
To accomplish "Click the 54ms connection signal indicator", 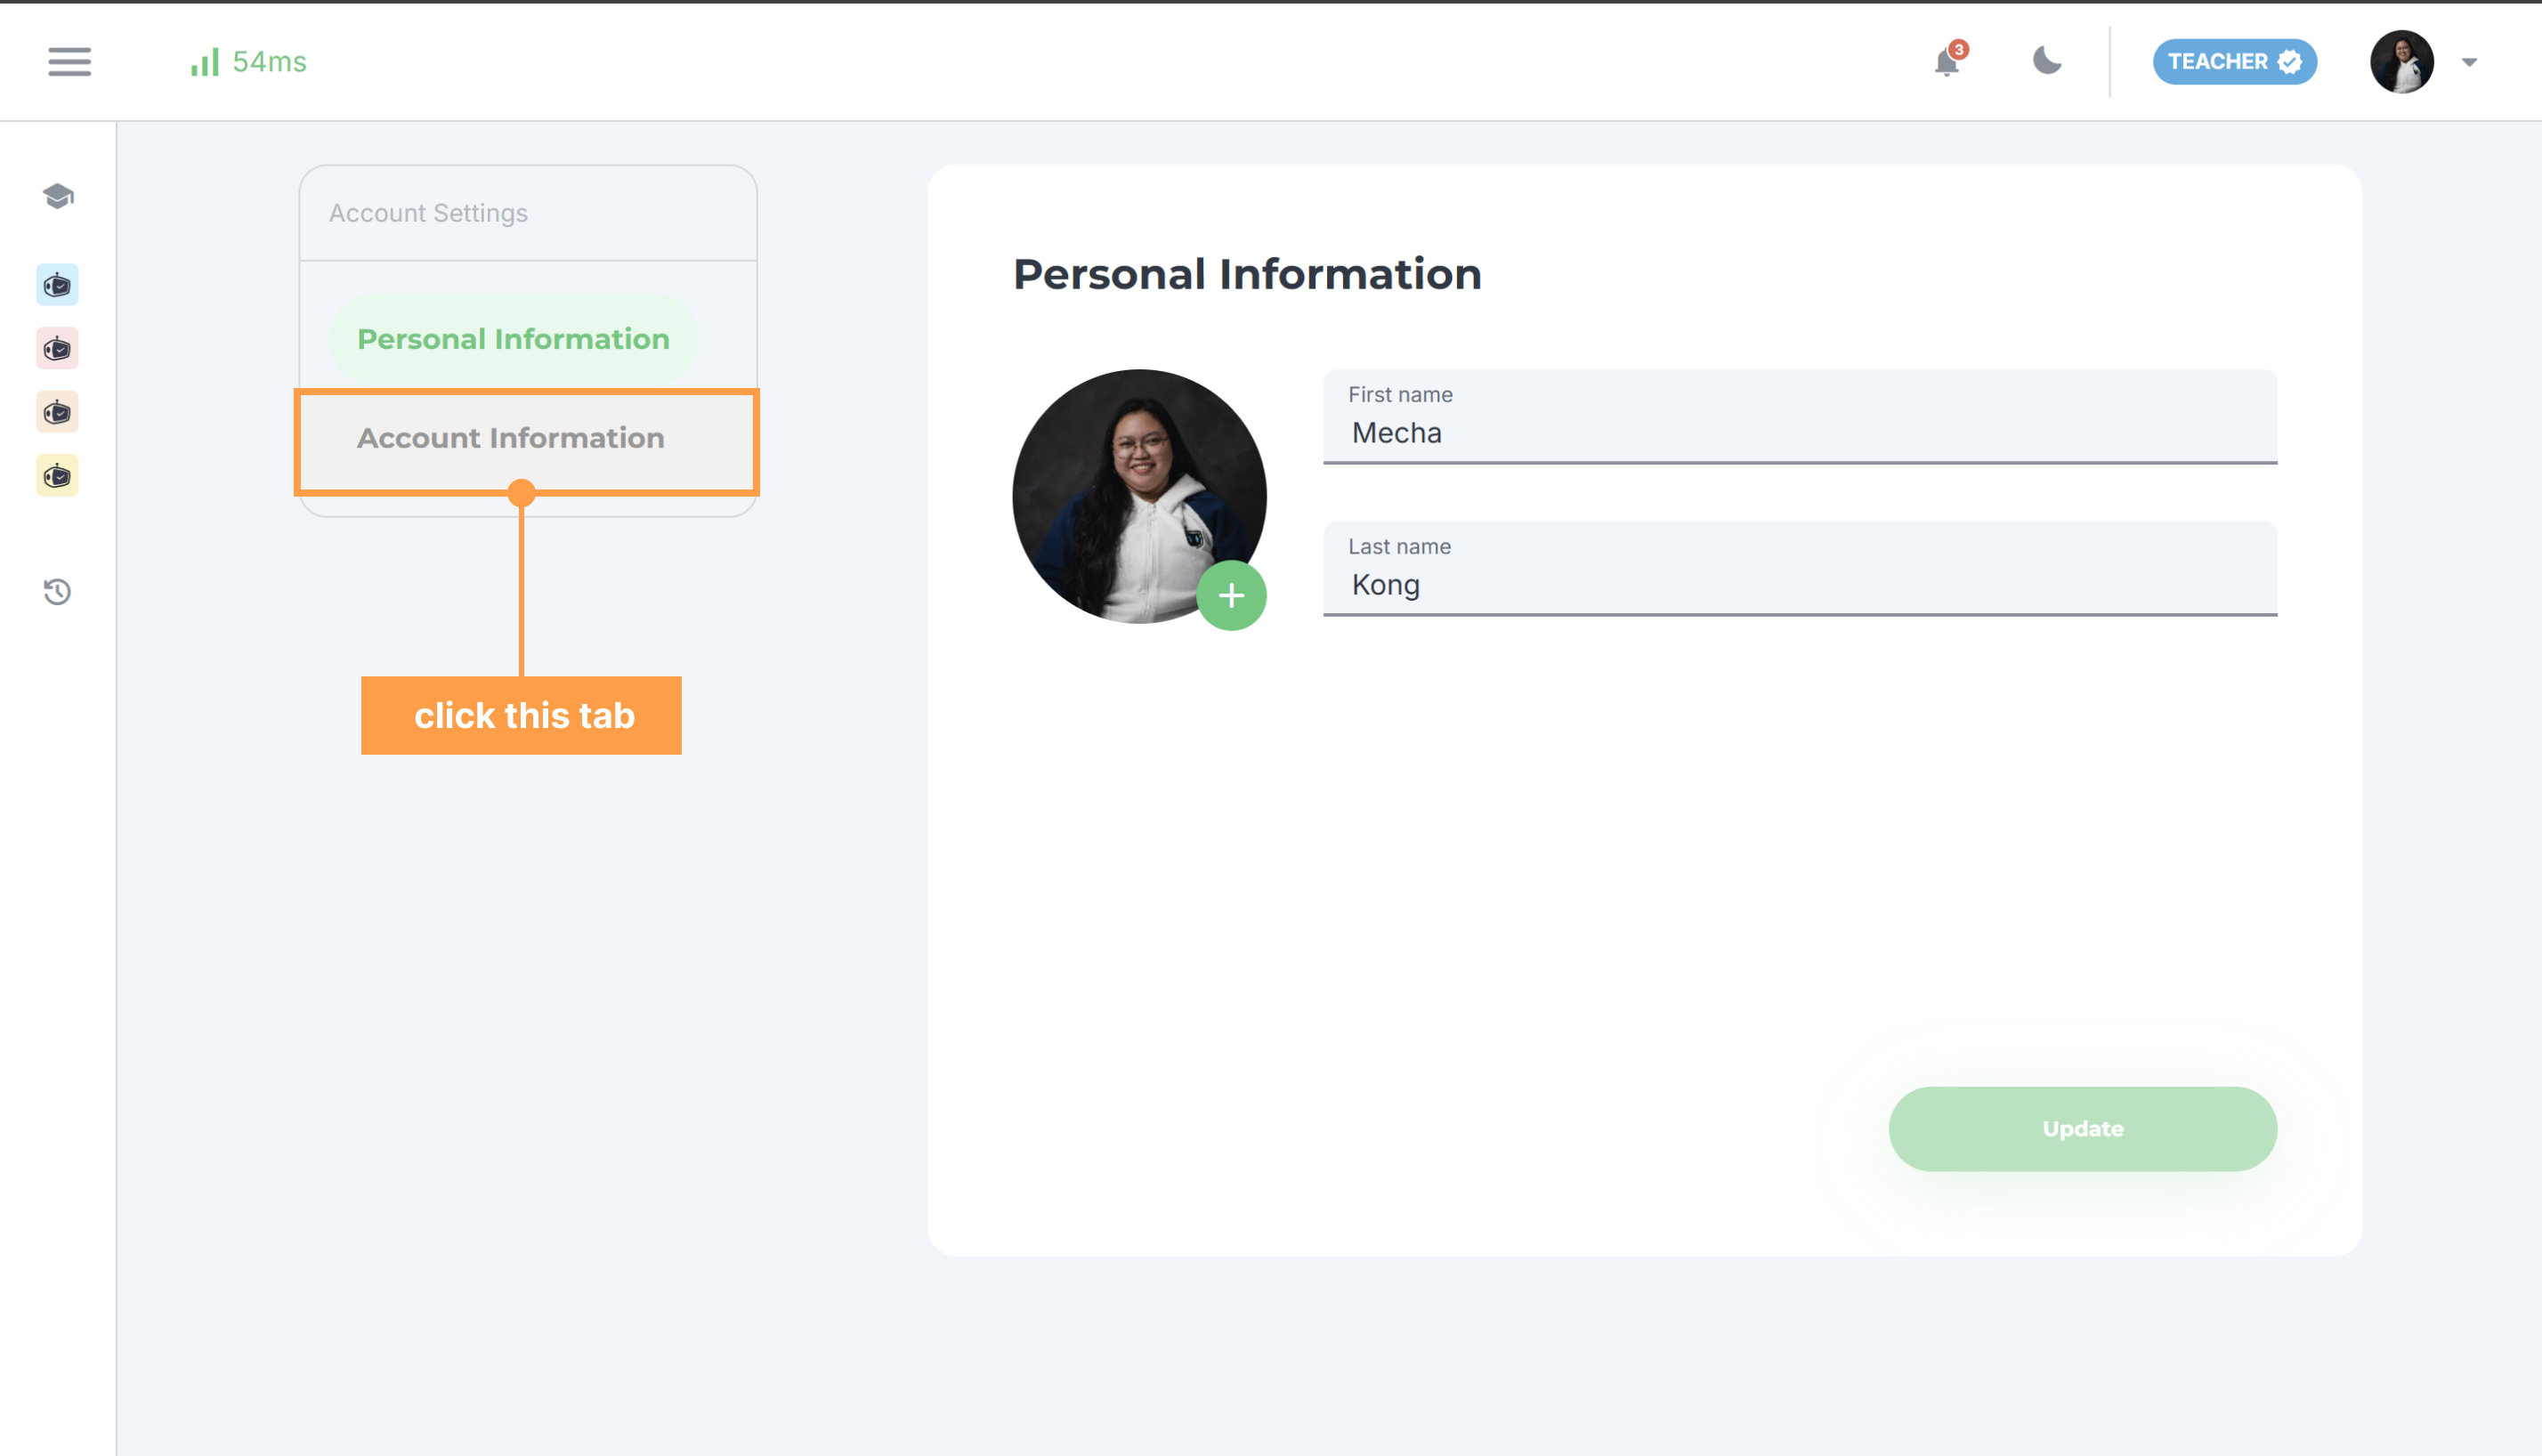I will [249, 62].
